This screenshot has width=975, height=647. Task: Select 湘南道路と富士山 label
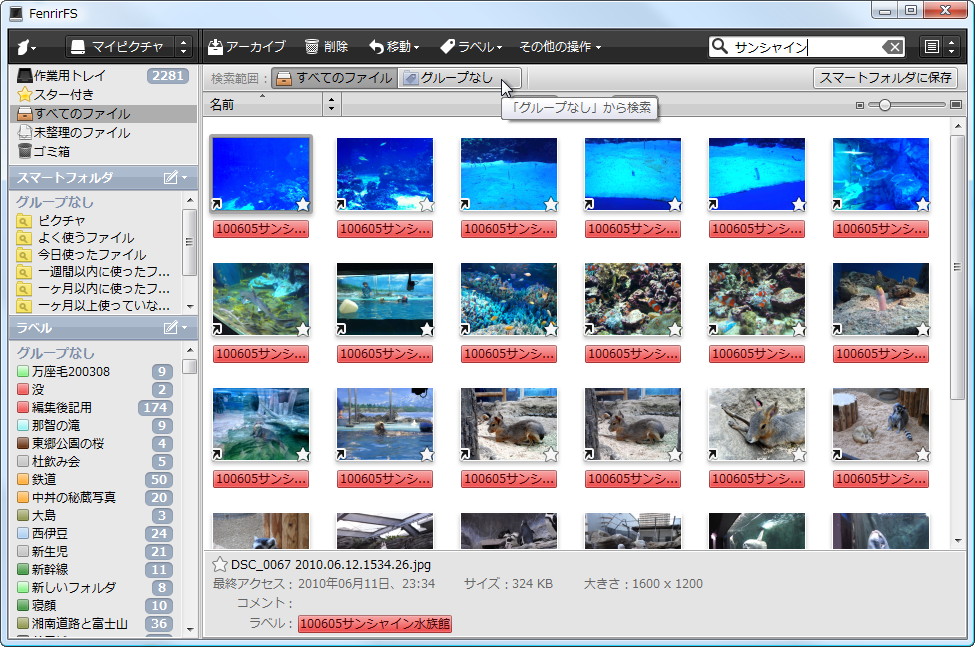[95, 623]
